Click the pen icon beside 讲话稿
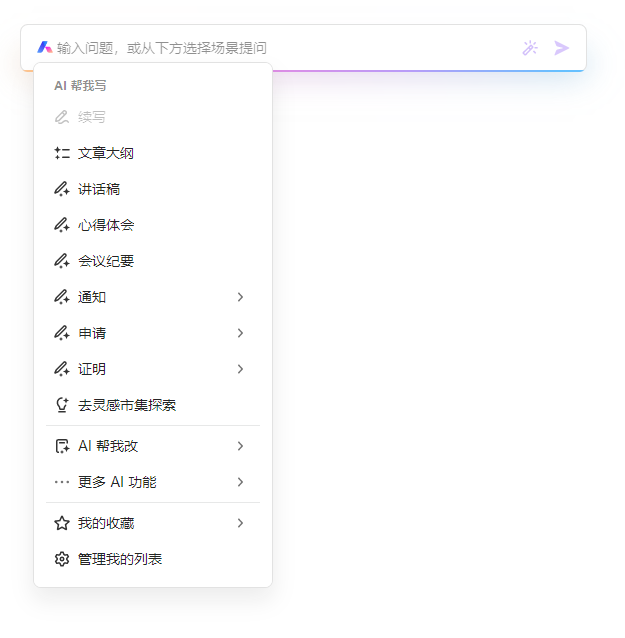The height and width of the screenshot is (638, 625). (62, 189)
